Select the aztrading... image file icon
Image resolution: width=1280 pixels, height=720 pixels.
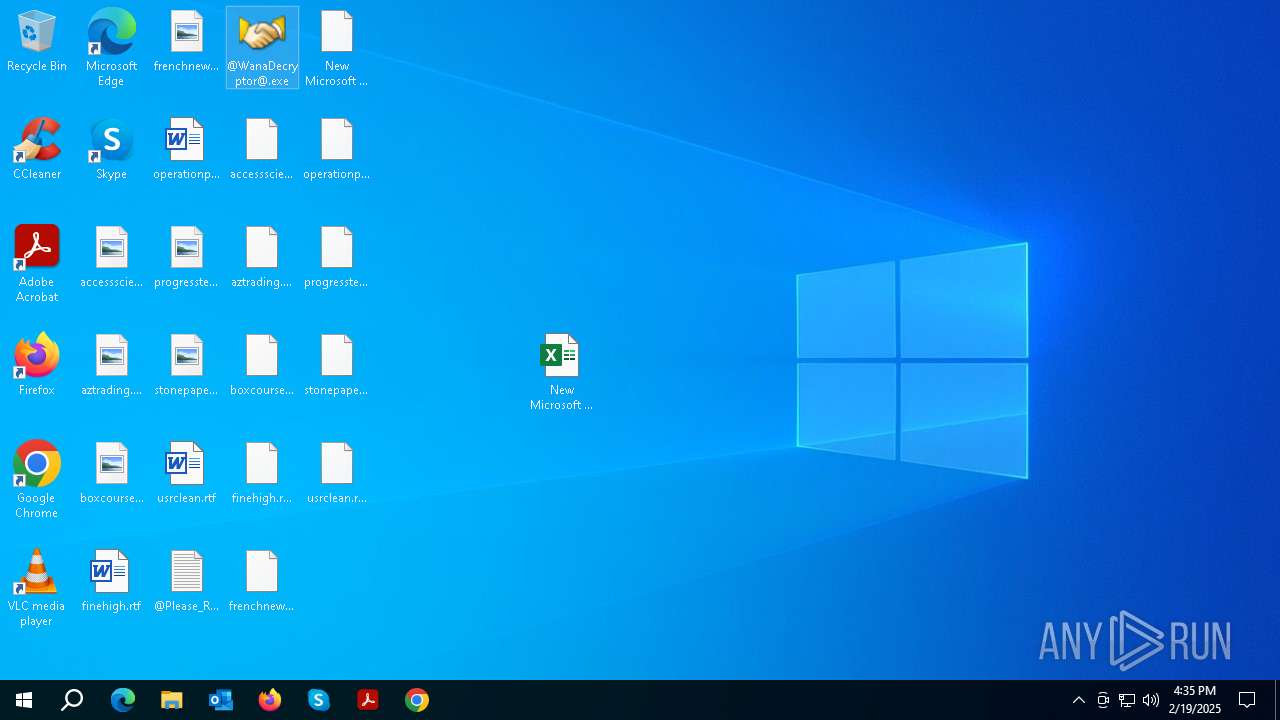(x=111, y=367)
